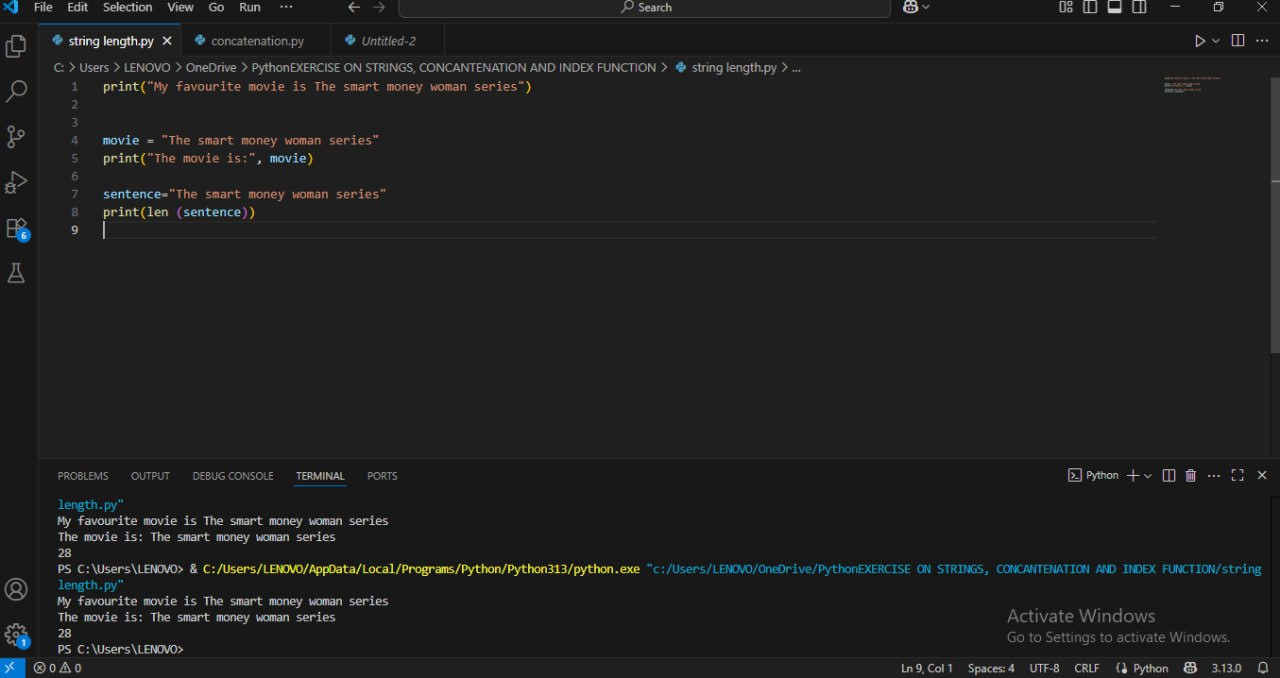Screen dimensions: 1280x678
Task: Switch to the concatenation.py tab
Action: click(x=257, y=41)
